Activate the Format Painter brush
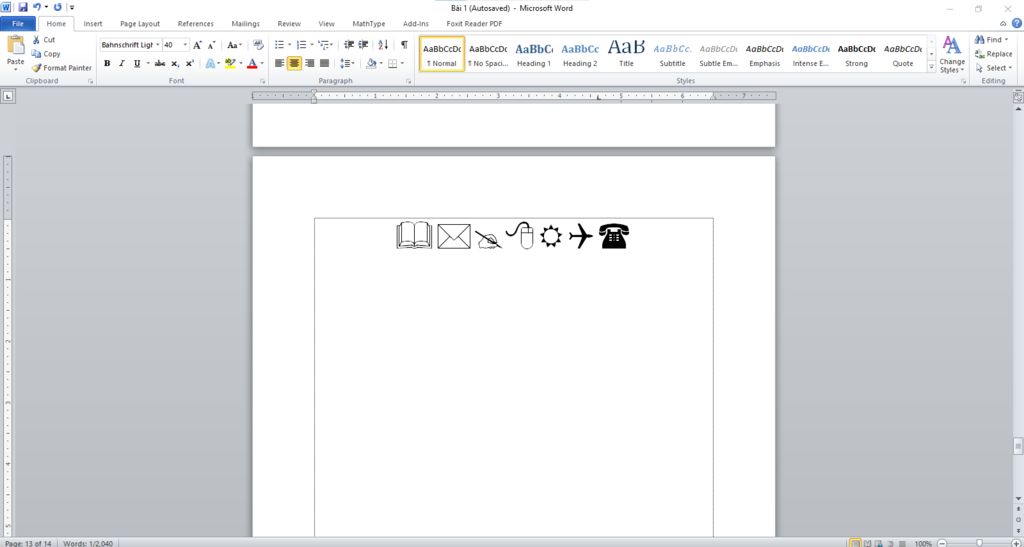This screenshot has height=547, width=1024. [62, 68]
